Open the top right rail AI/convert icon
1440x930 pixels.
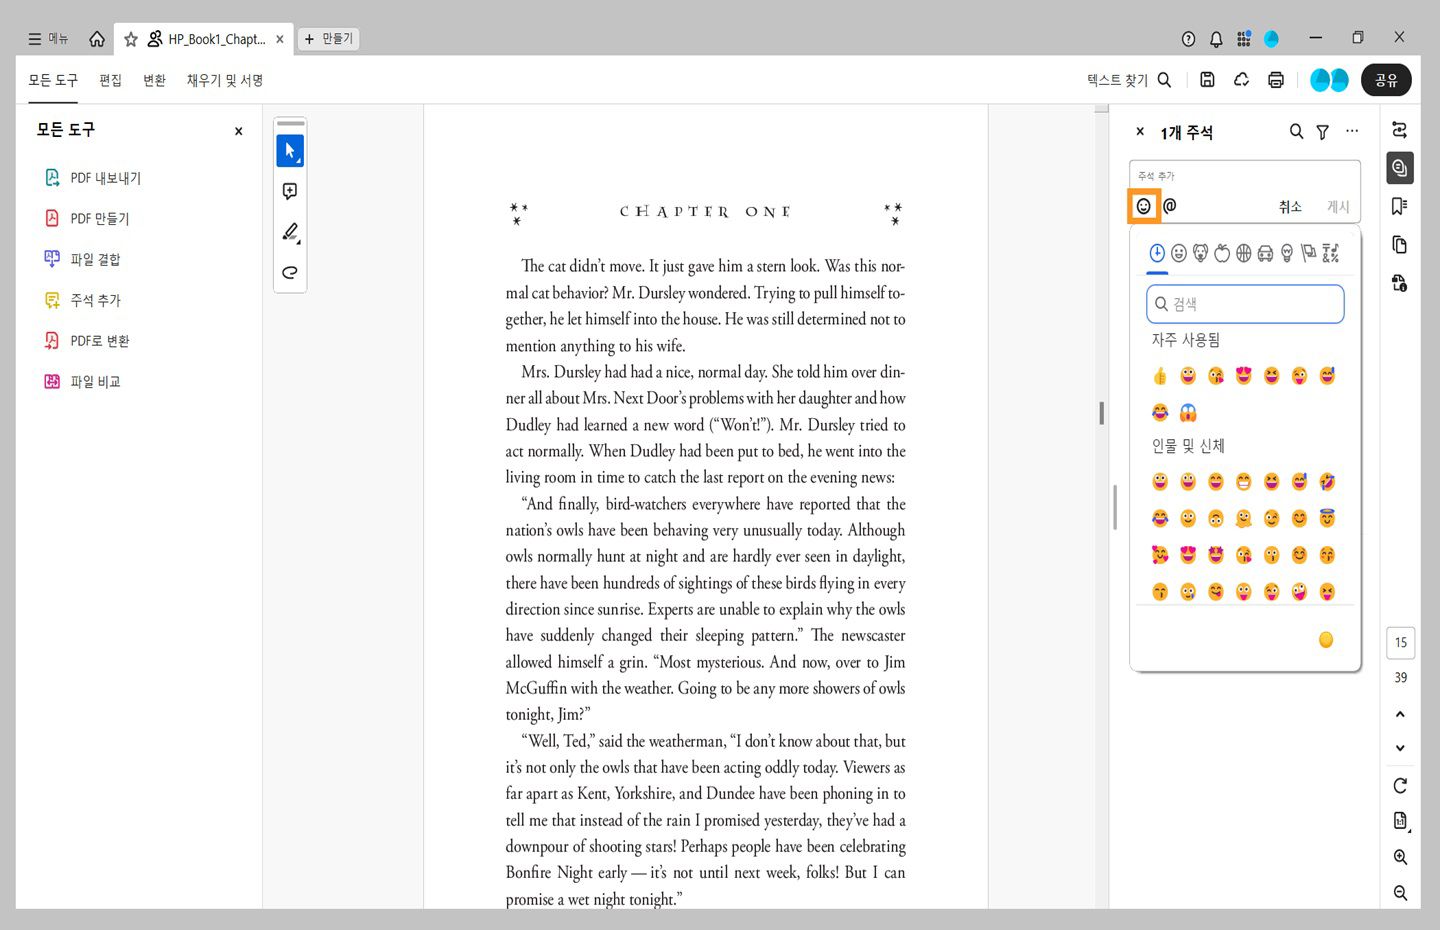tap(1400, 130)
